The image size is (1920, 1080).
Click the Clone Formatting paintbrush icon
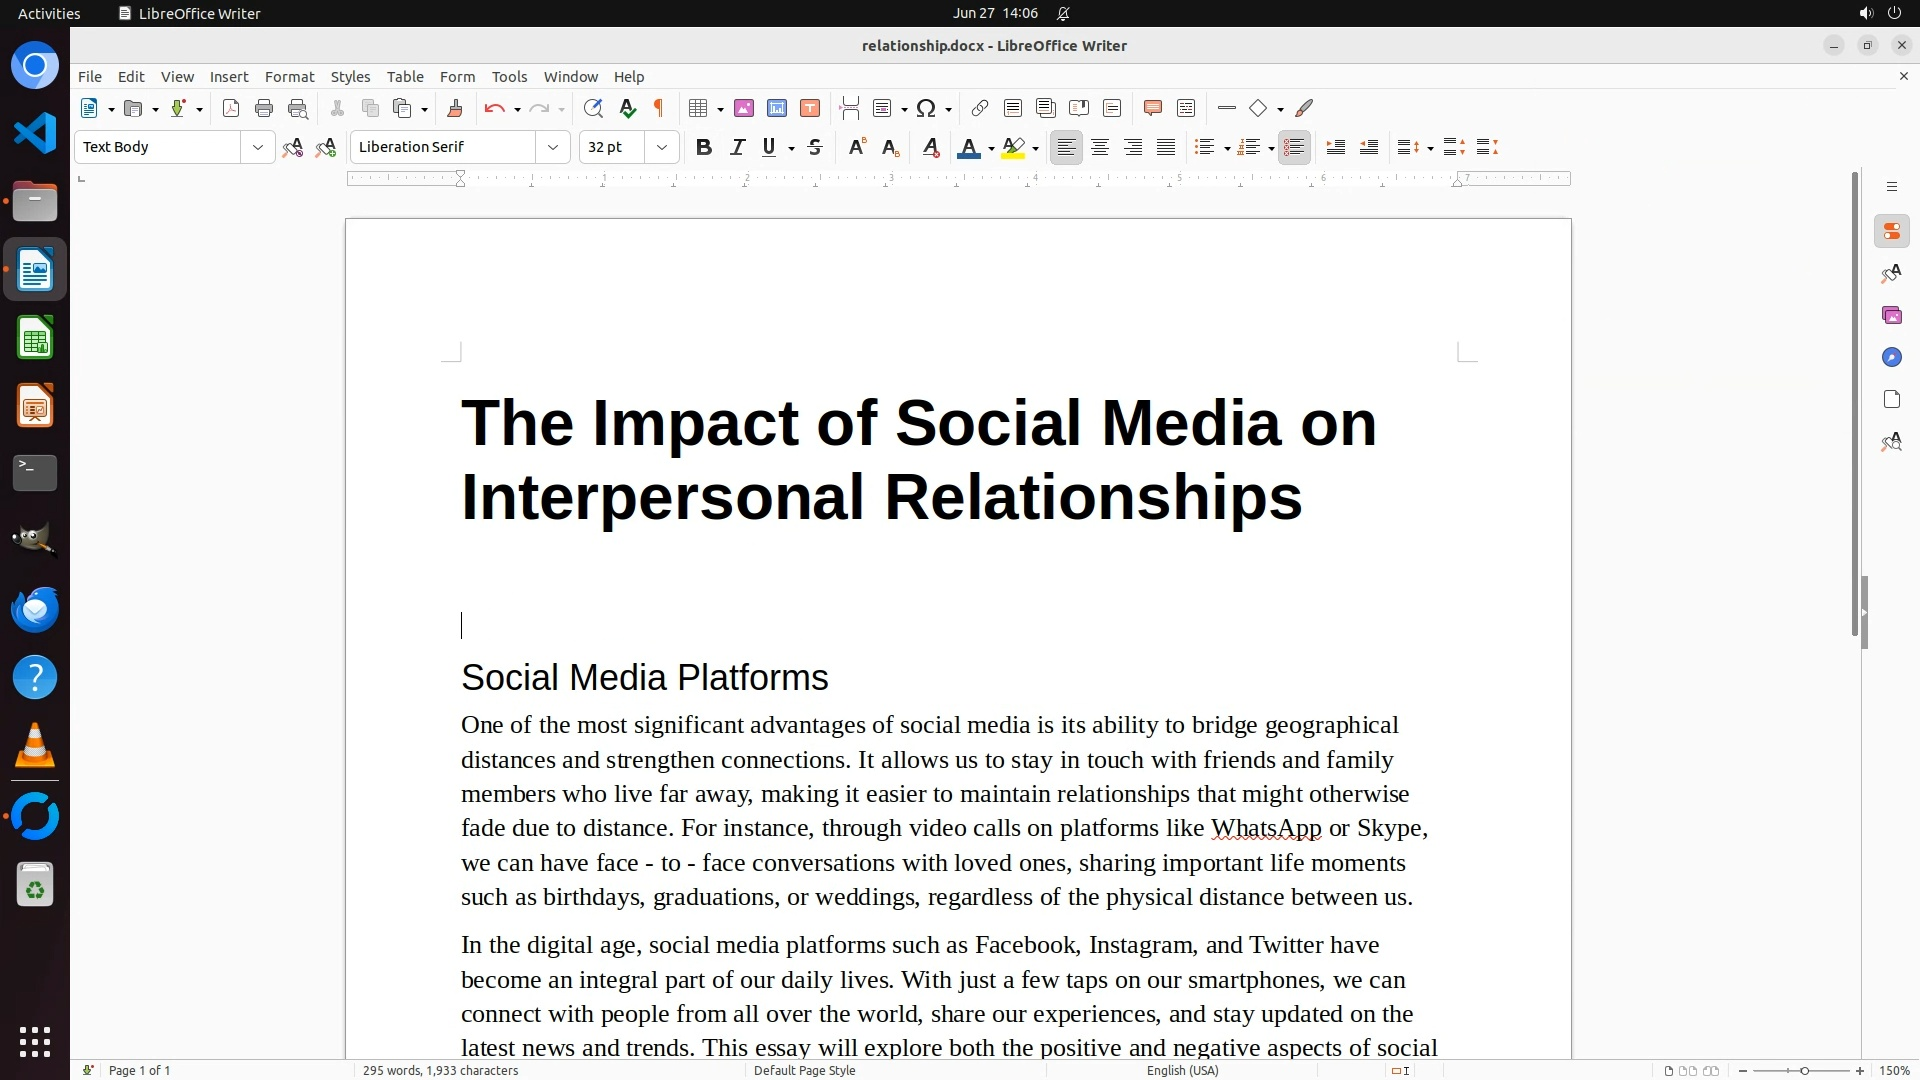[x=455, y=109]
